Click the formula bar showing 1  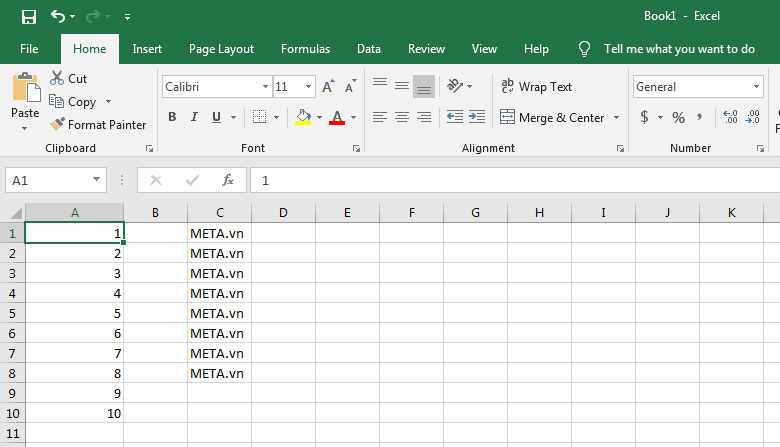click(515, 180)
